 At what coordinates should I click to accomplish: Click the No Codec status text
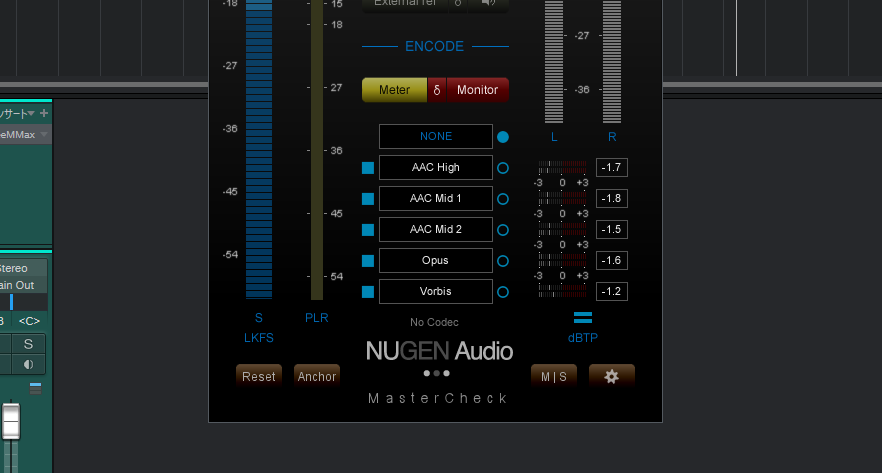[434, 322]
